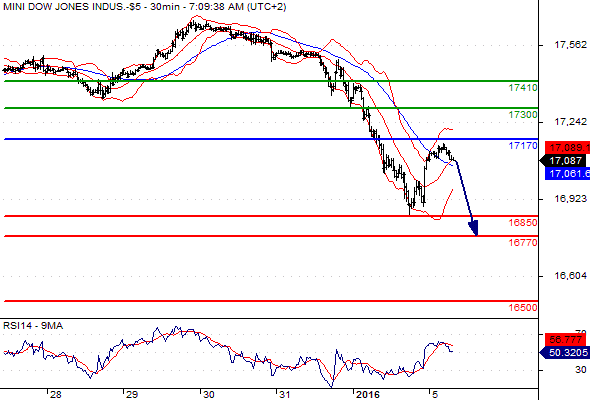Select the date marker 5 on time axis
Image resolution: width=590 pixels, height=400 pixels.
tap(435, 394)
